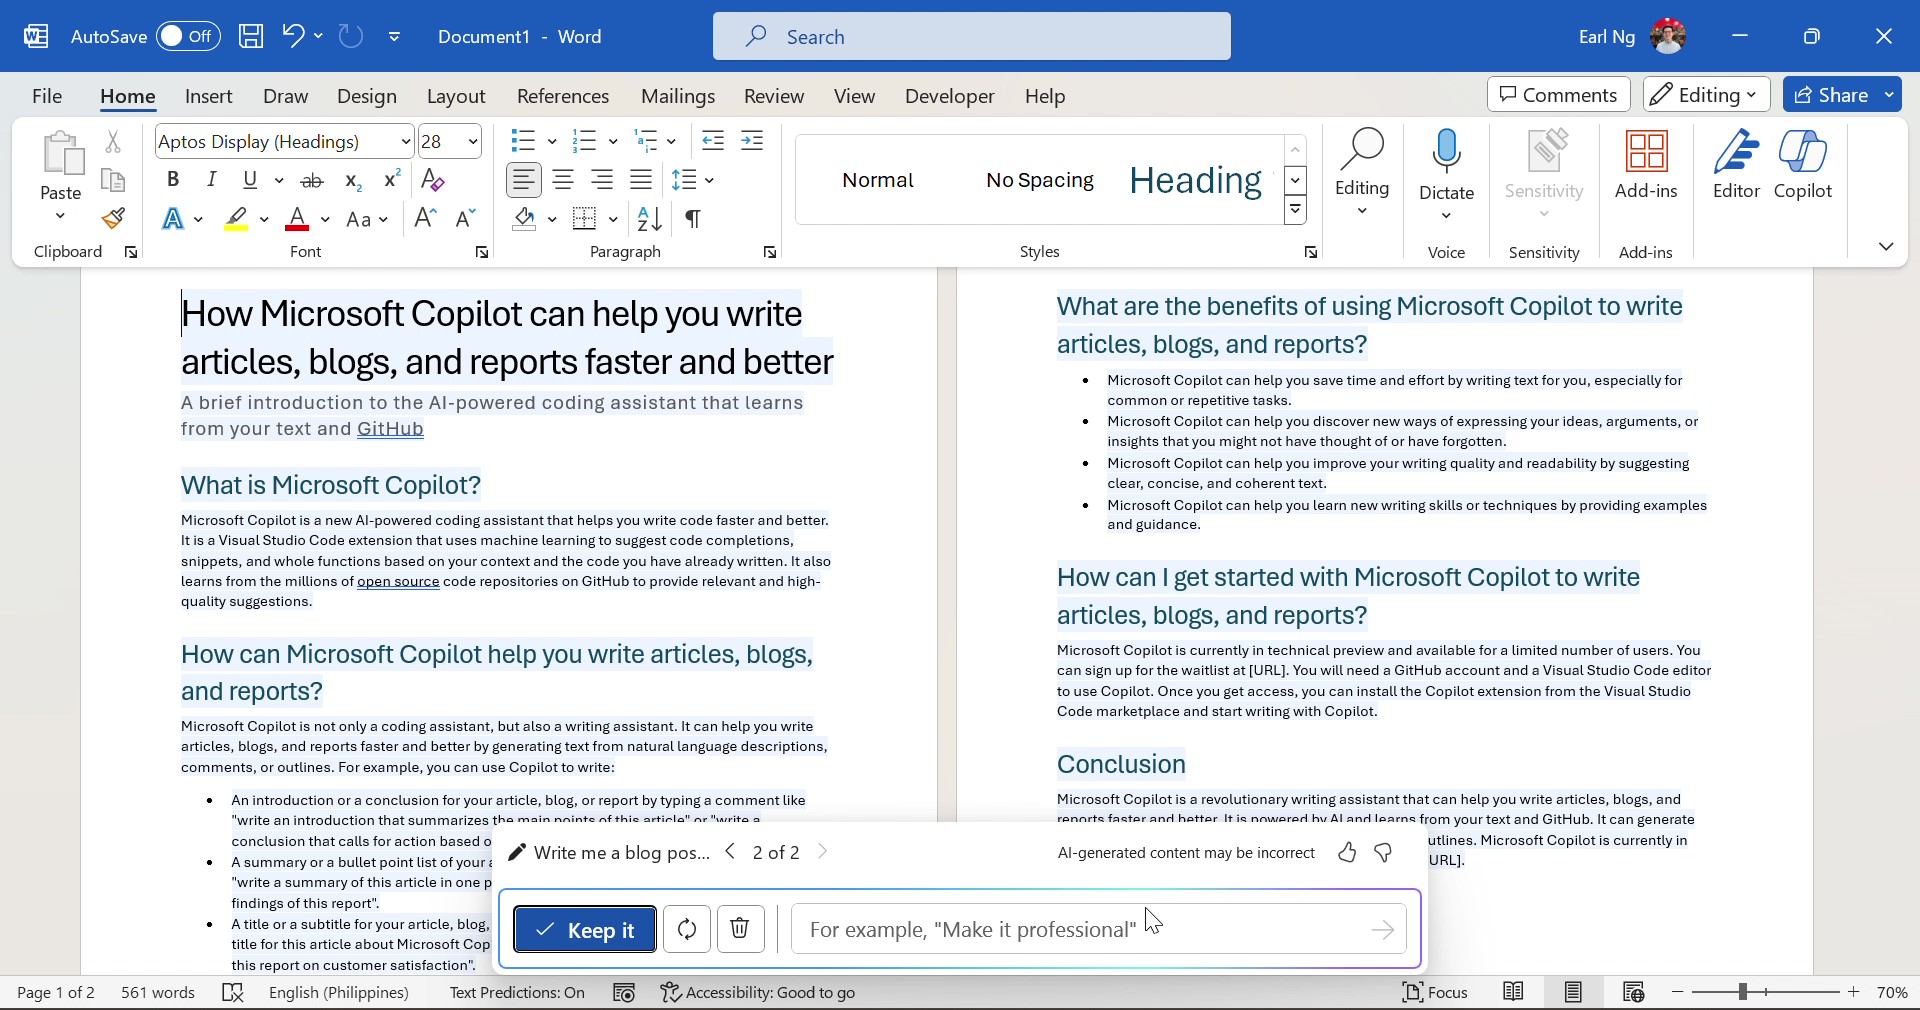
Task: Discard the draft using trash icon
Action: click(x=740, y=929)
